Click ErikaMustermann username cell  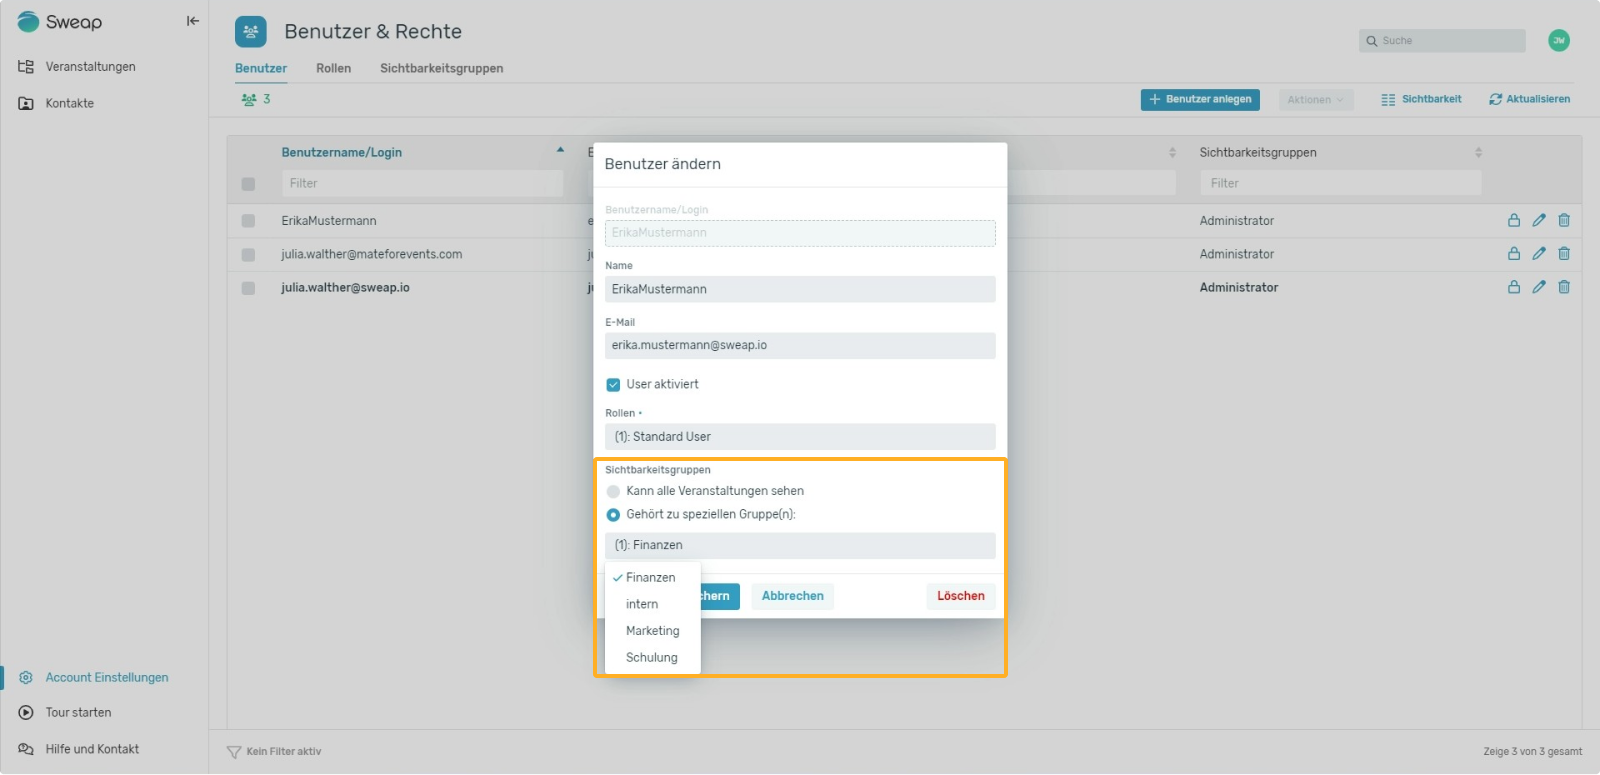point(329,221)
